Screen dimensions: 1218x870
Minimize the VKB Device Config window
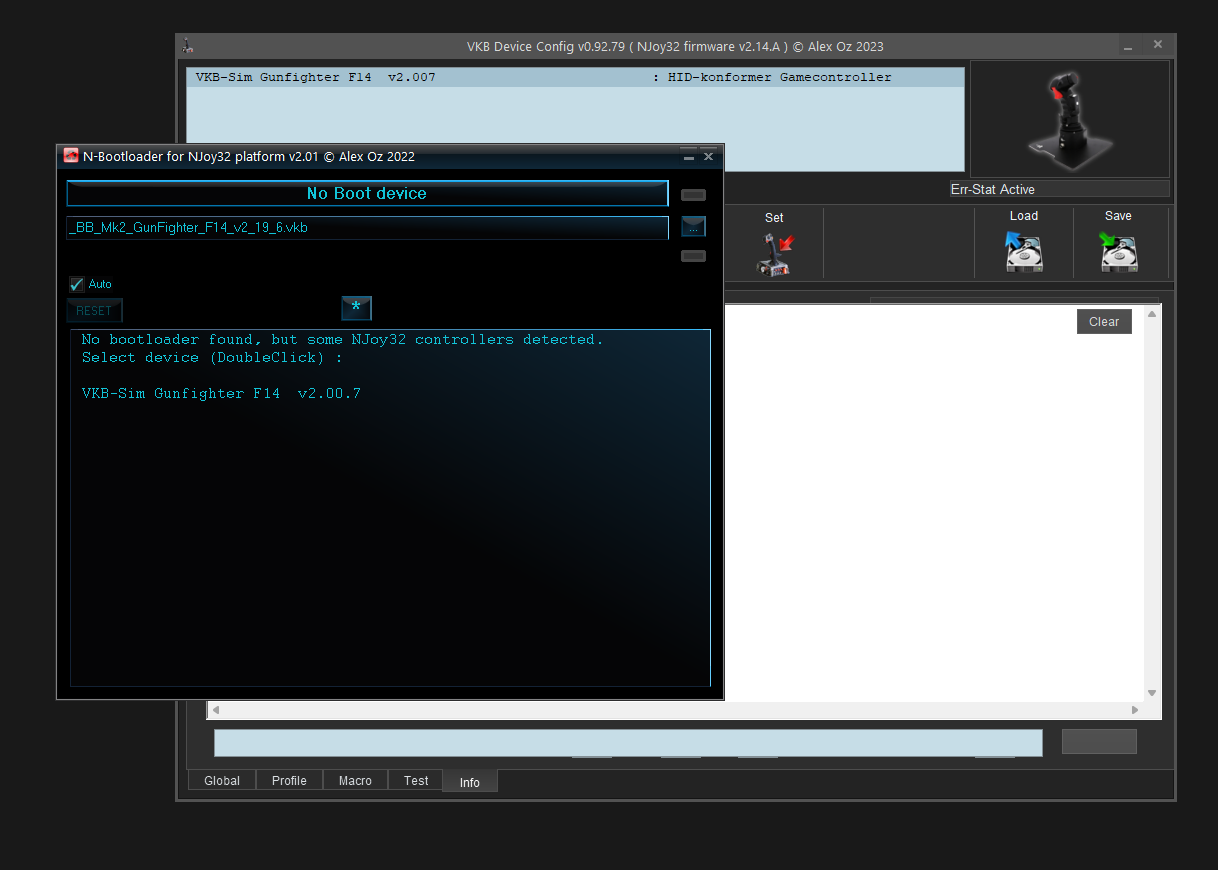[1128, 46]
